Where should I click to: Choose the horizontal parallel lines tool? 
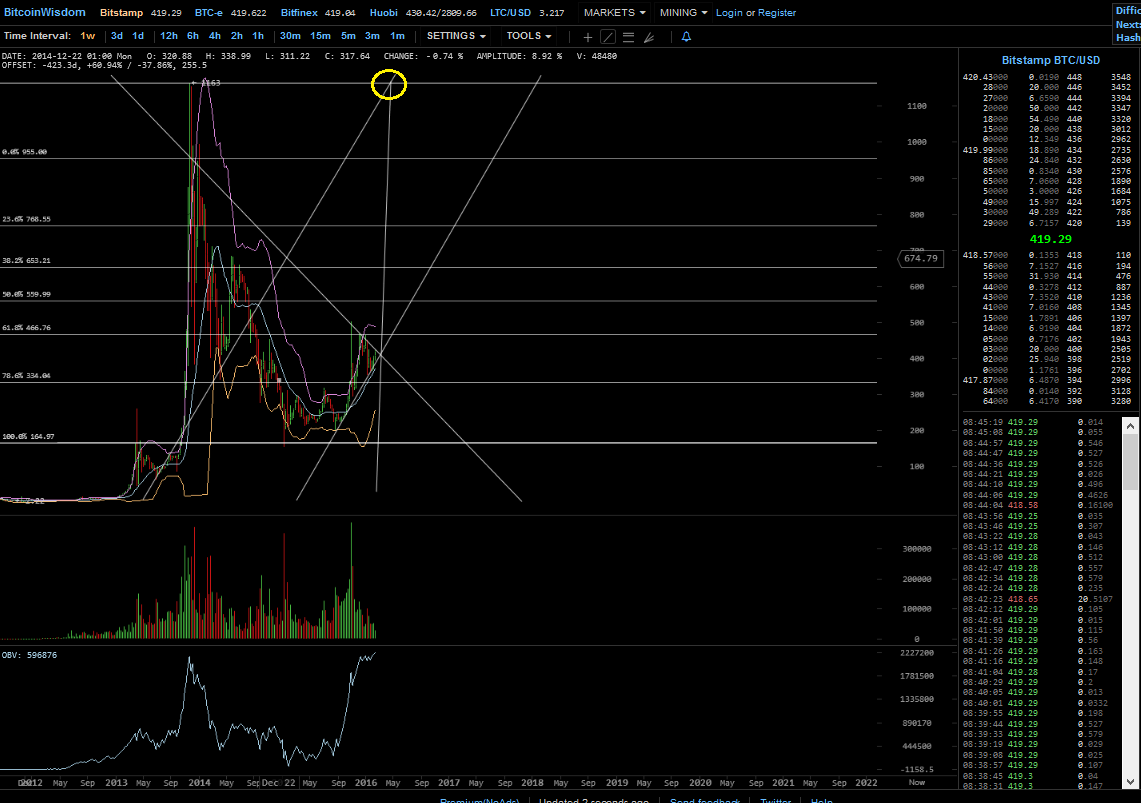pos(629,37)
